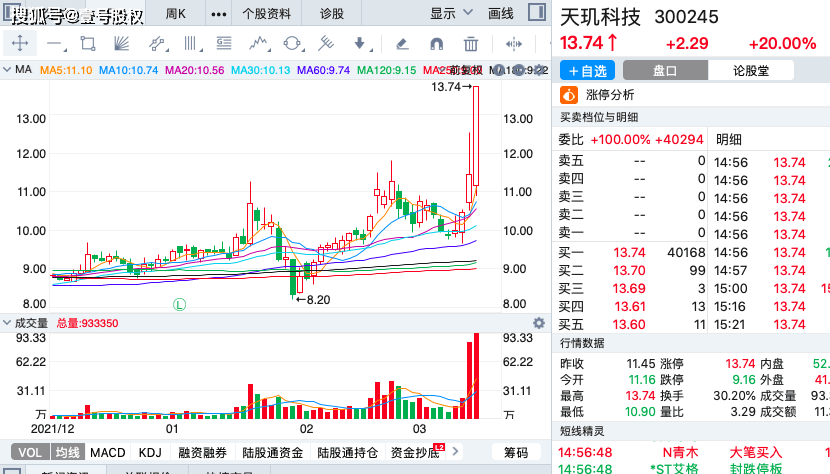This screenshot has width=830, height=474.
Task: Open volume chart settings gear
Action: [539, 323]
